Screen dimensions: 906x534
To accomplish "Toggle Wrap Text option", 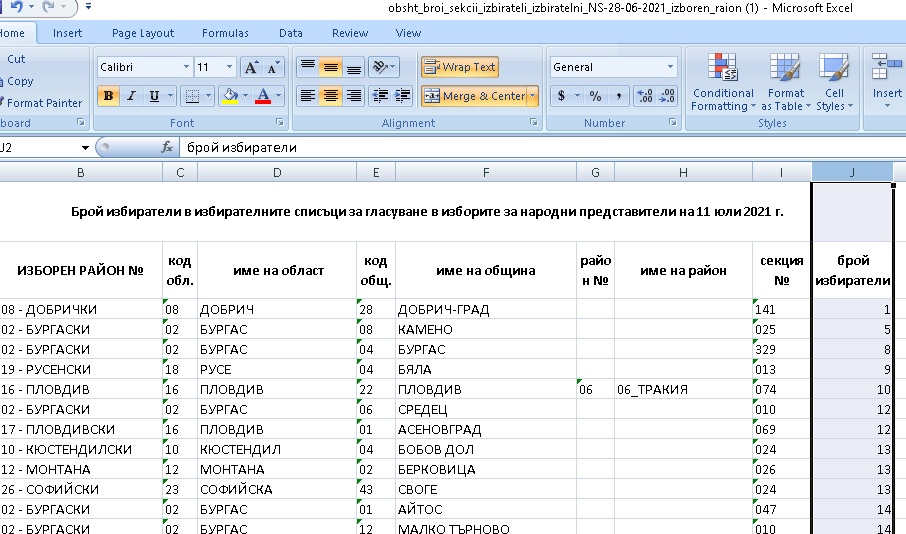I will click(x=460, y=67).
